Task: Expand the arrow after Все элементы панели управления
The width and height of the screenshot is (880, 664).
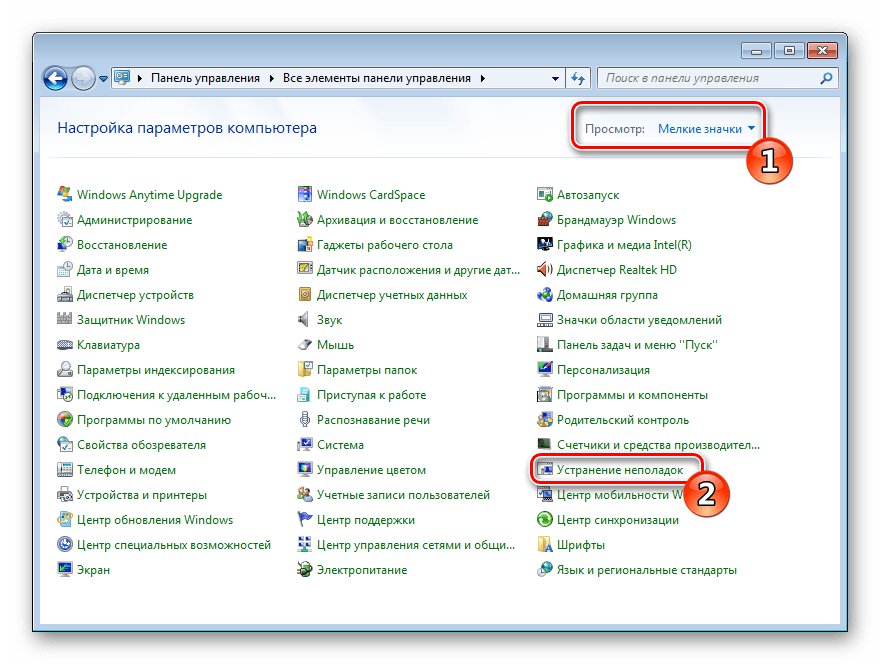Action: (x=483, y=78)
